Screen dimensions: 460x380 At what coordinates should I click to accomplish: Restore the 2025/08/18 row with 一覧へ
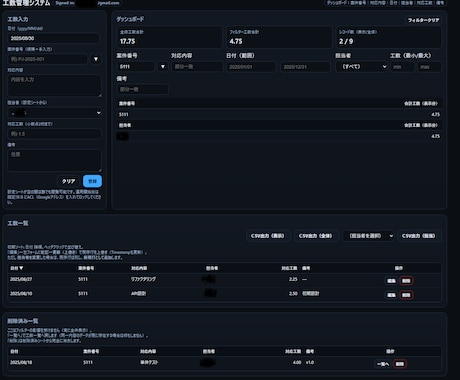tap(383, 364)
